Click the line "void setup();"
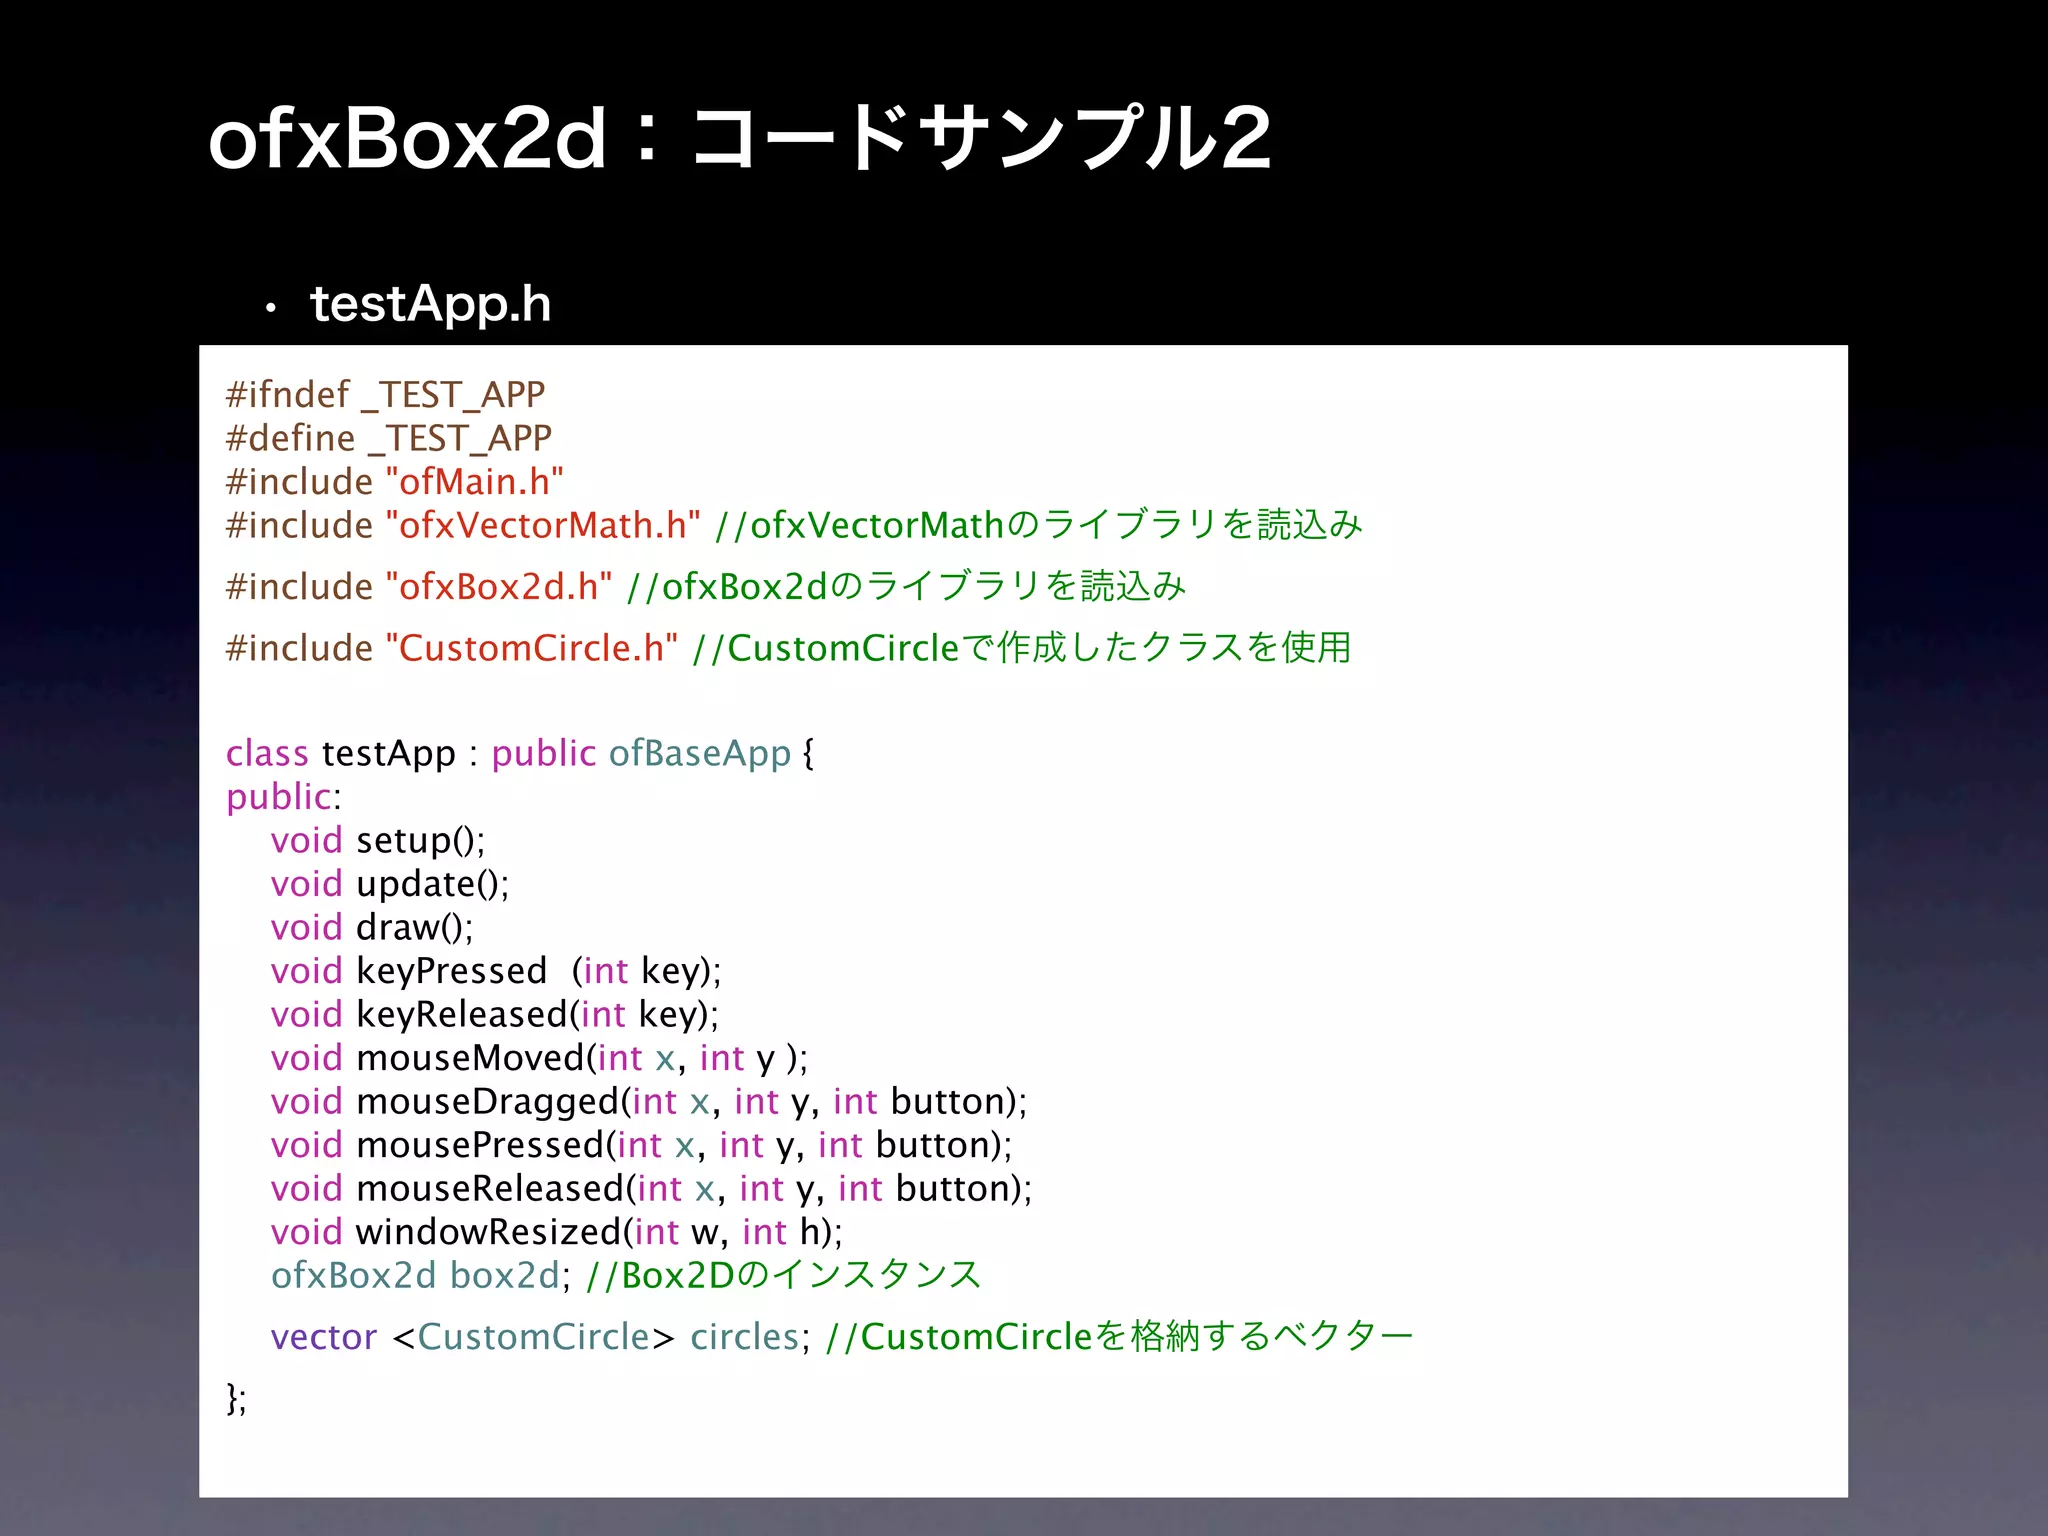 coord(378,840)
